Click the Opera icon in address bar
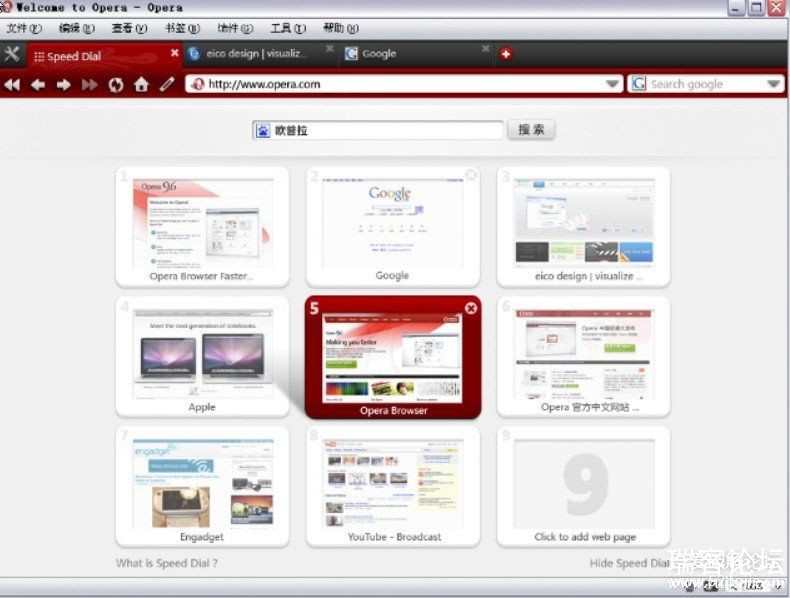This screenshot has height=598, width=790. pyautogui.click(x=198, y=84)
